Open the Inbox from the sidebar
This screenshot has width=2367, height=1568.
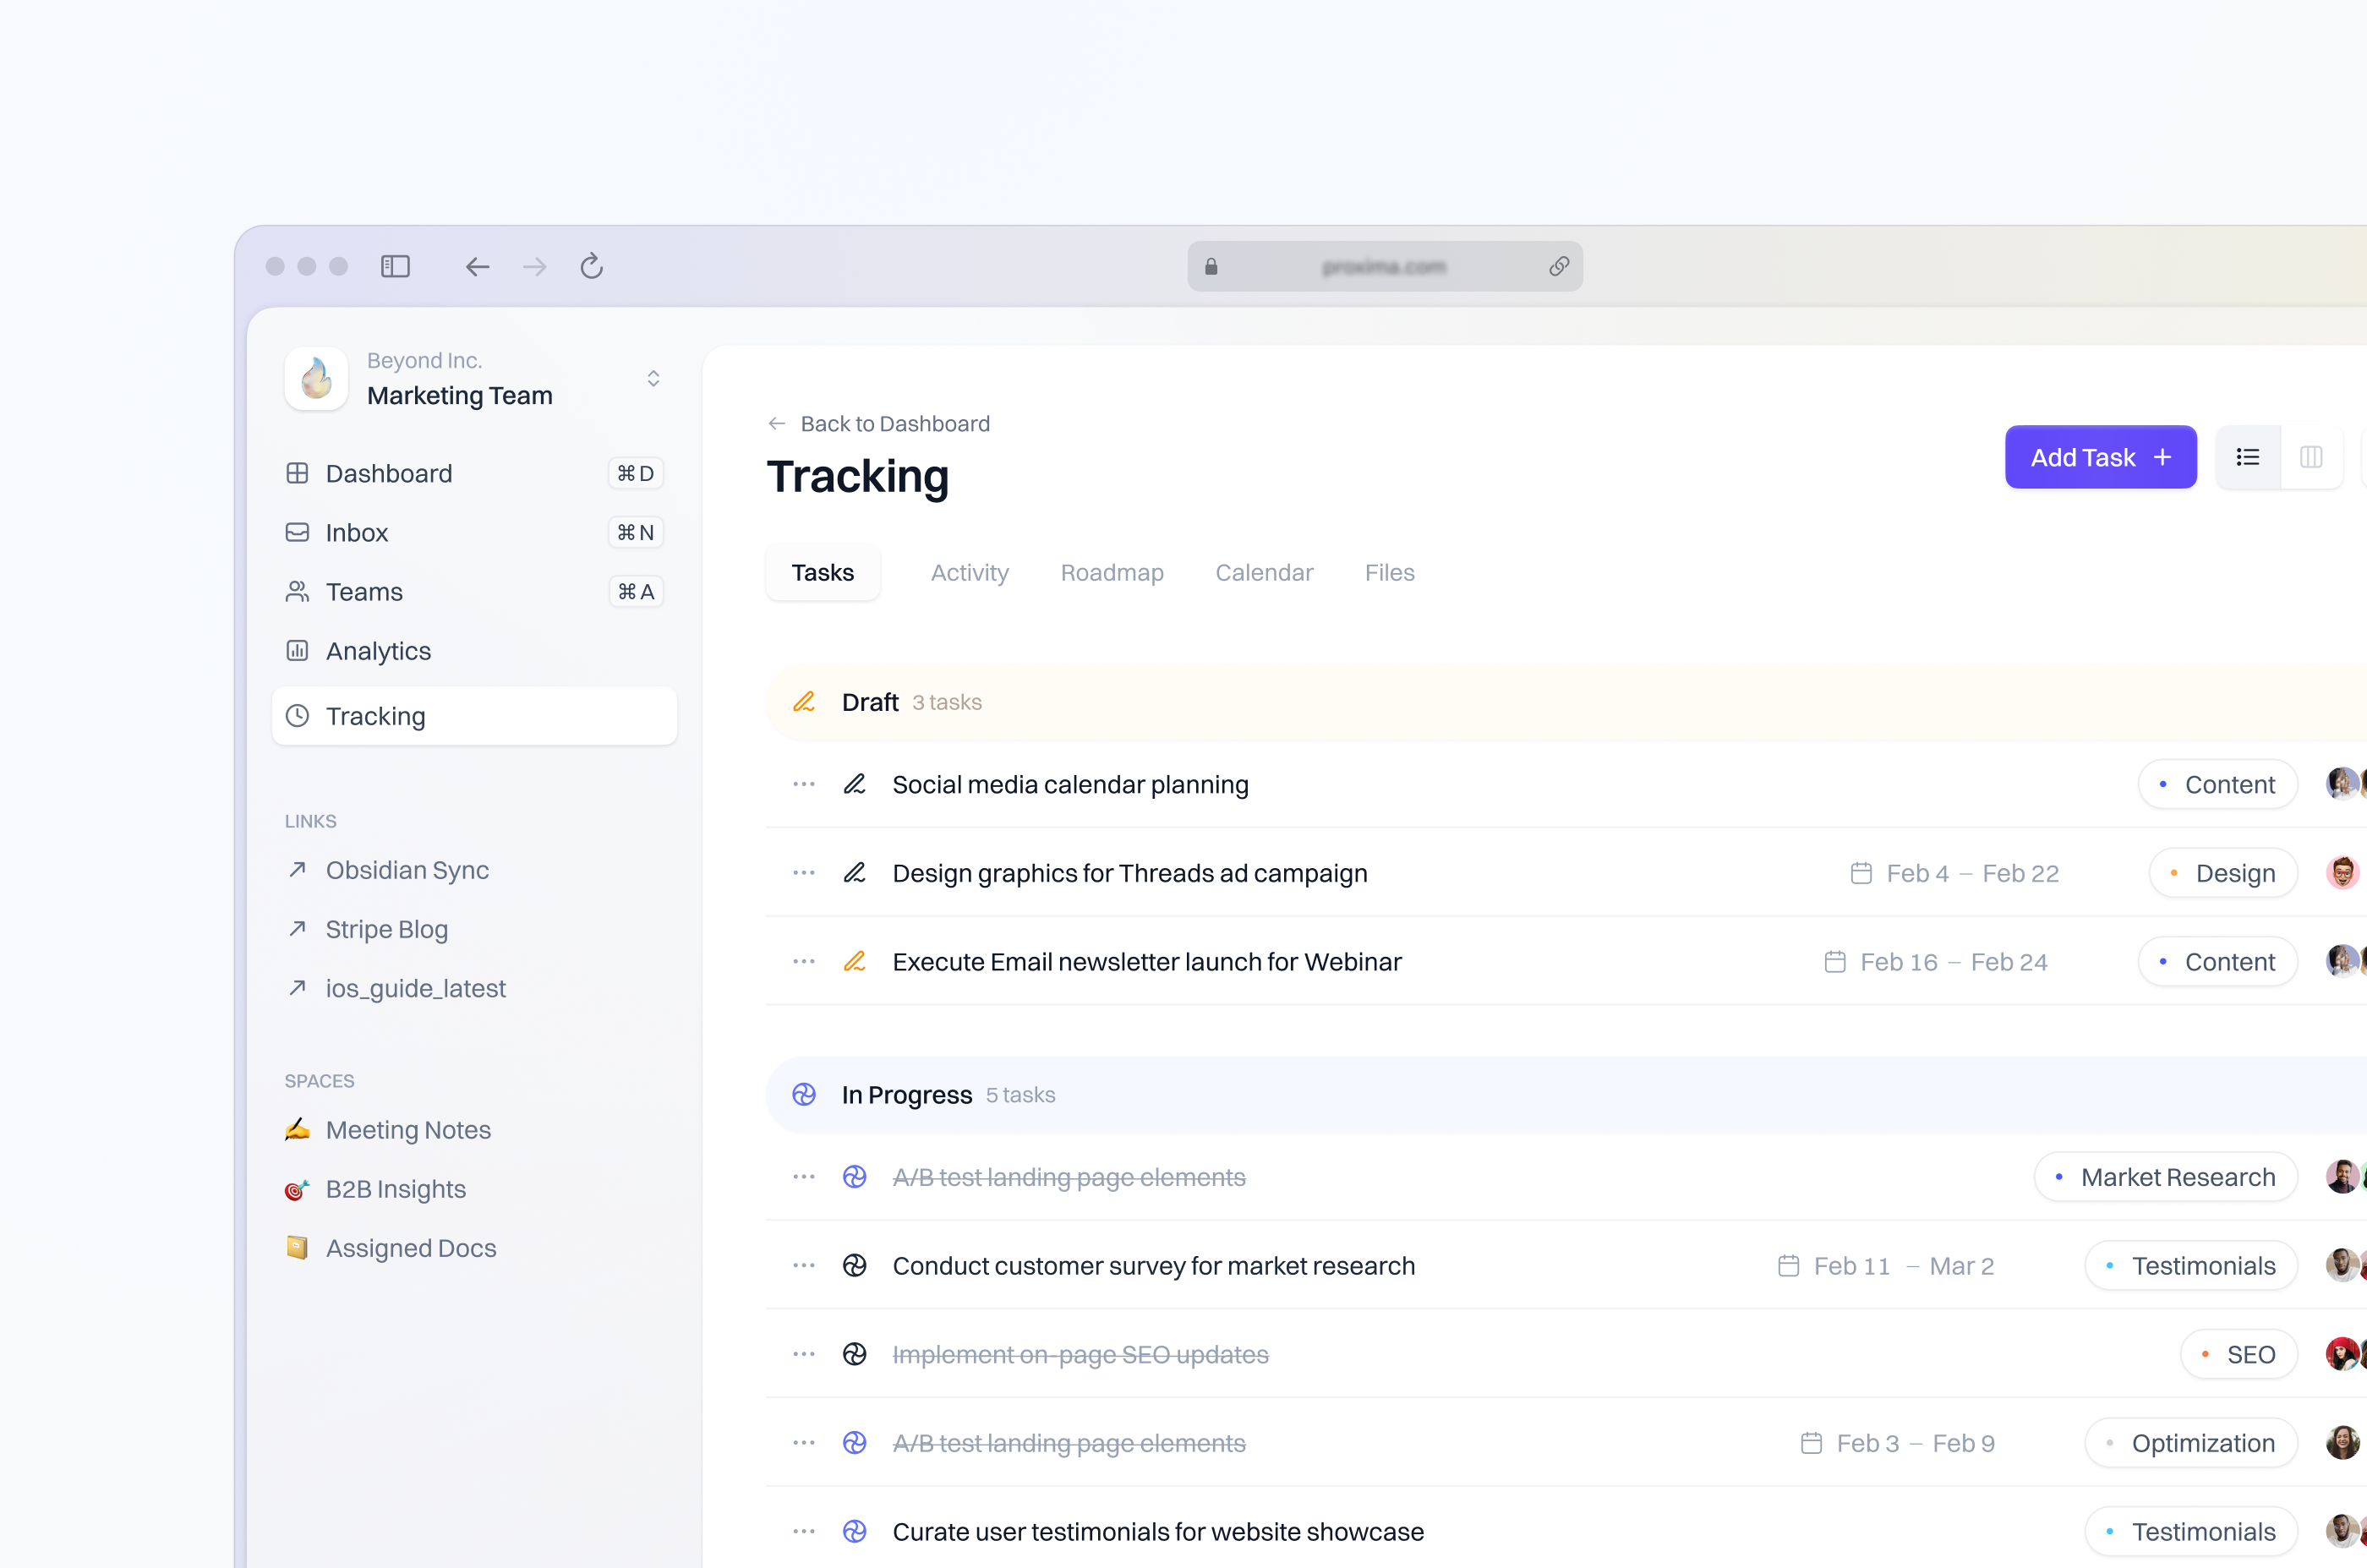pos(356,532)
